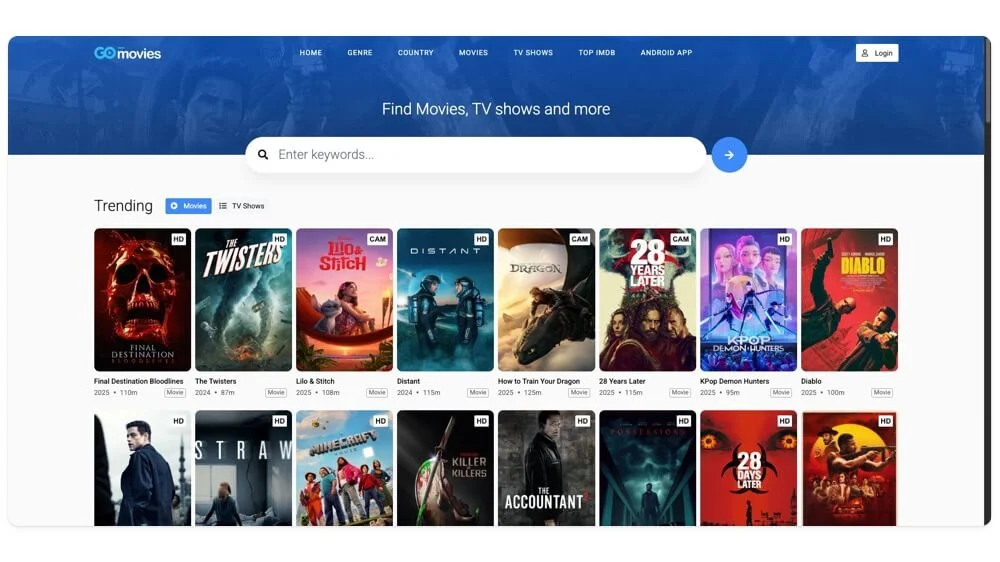Open the GENRE menu
The width and height of the screenshot is (1000, 562).
(x=360, y=53)
